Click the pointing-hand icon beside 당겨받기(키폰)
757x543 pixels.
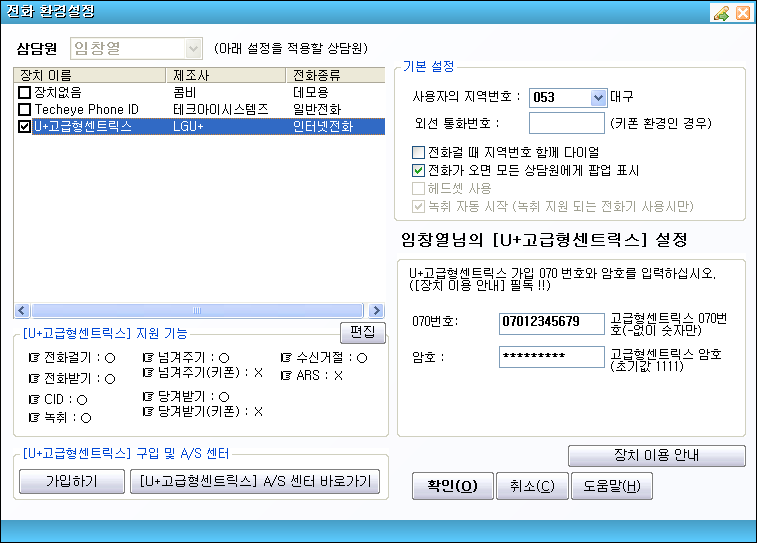tap(148, 412)
